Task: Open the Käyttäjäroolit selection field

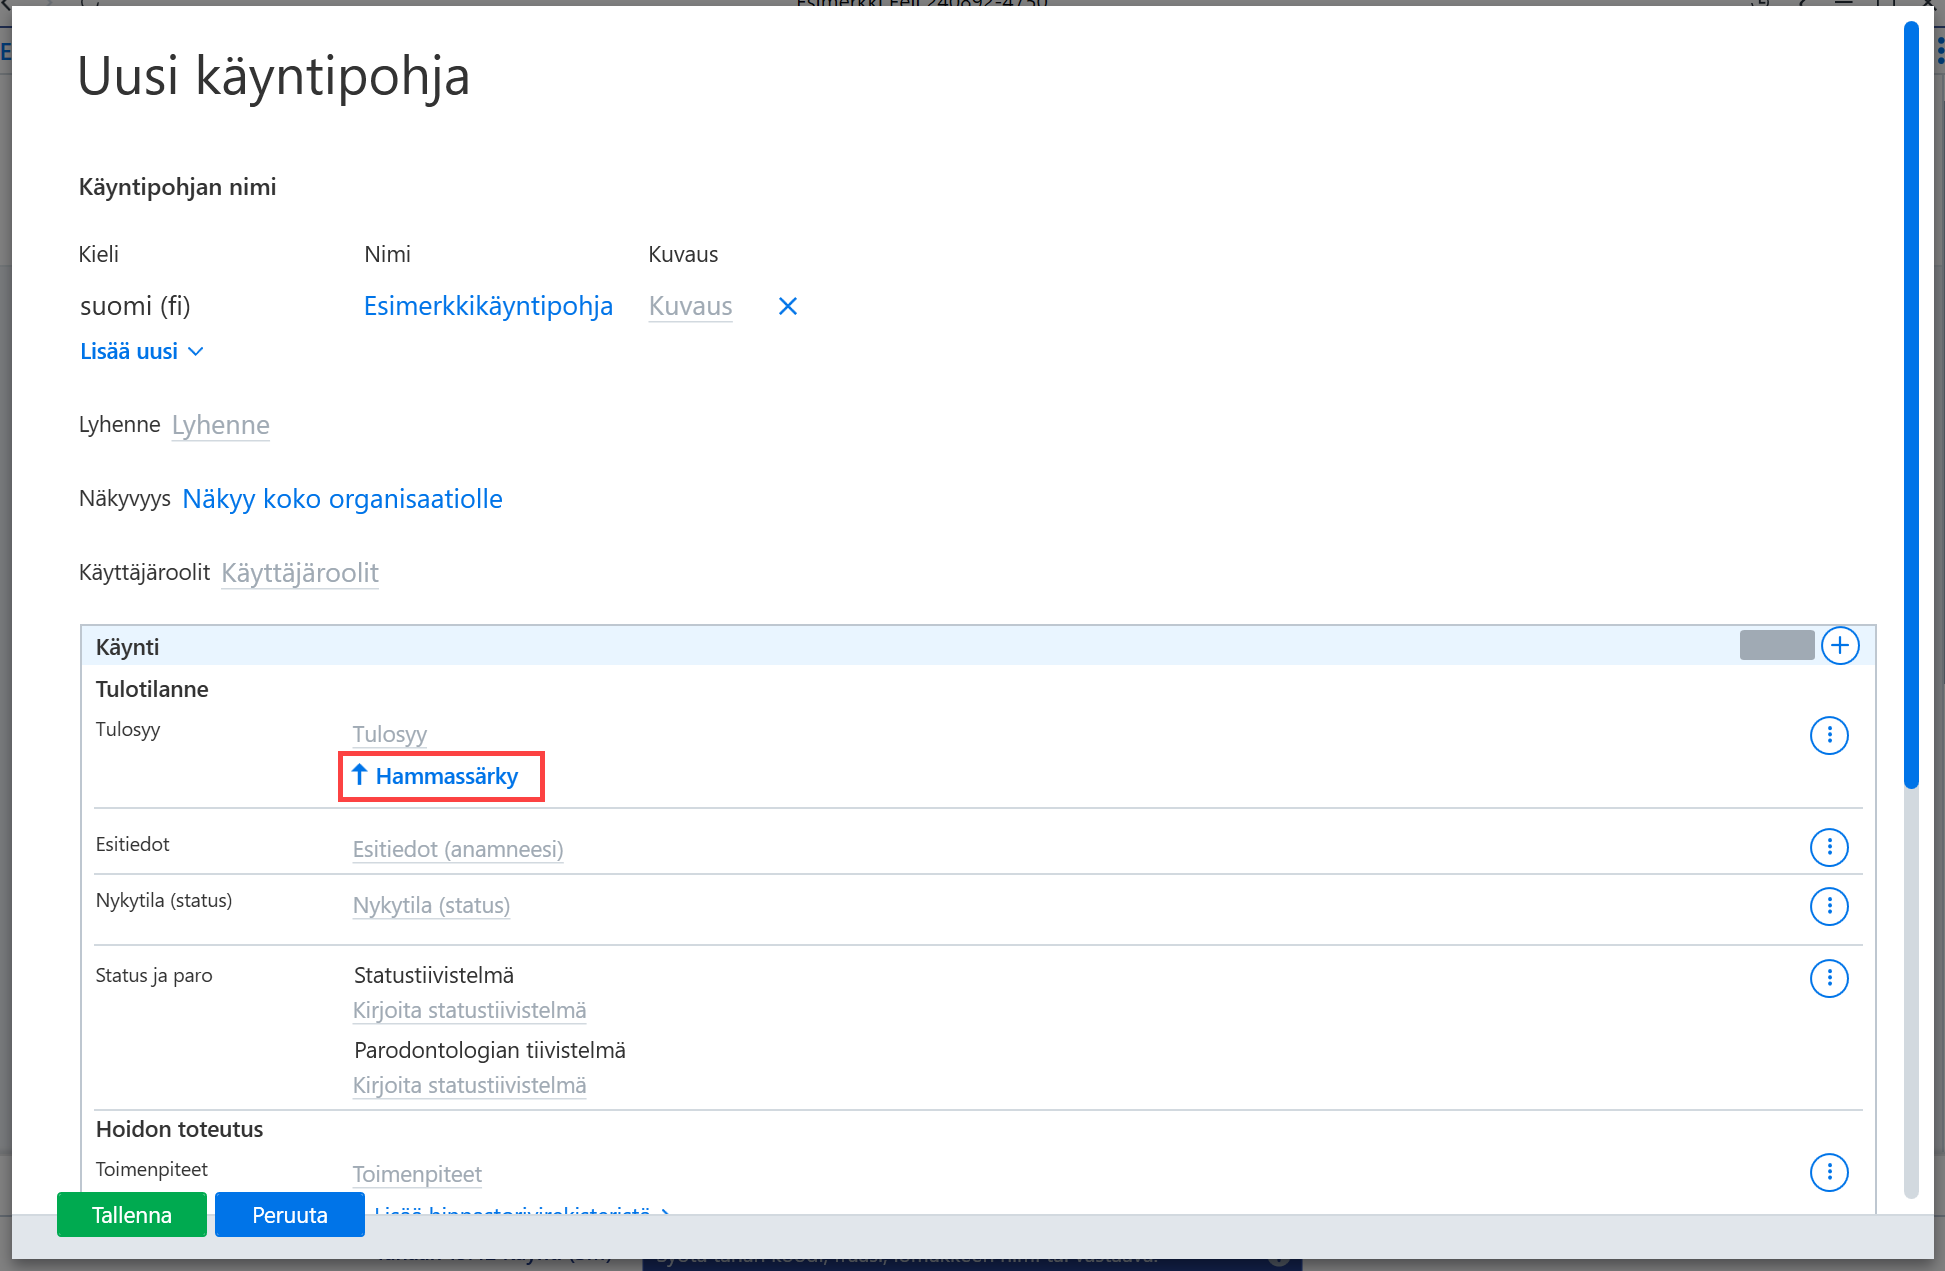Action: 300,573
